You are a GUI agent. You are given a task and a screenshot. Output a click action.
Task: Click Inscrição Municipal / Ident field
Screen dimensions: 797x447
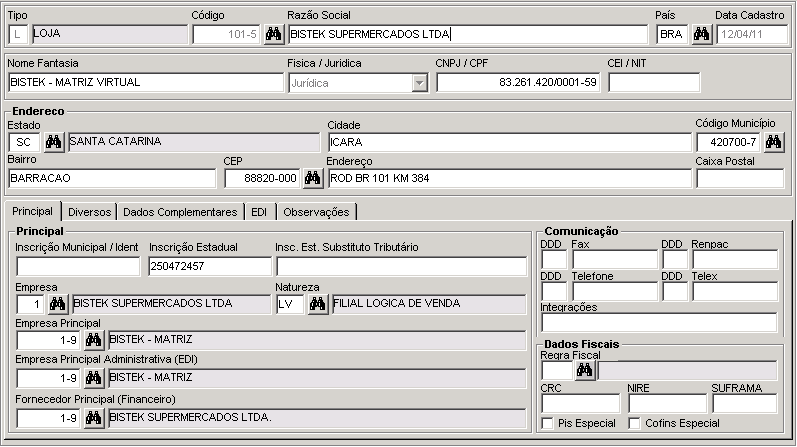pyautogui.click(x=78, y=266)
